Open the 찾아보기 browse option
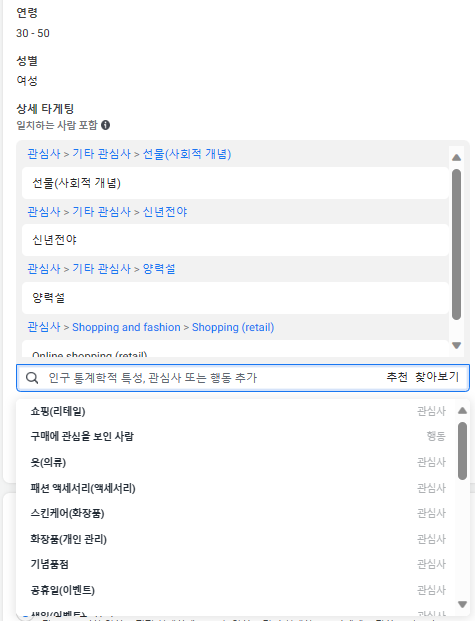This screenshot has height=621, width=475. (437, 377)
